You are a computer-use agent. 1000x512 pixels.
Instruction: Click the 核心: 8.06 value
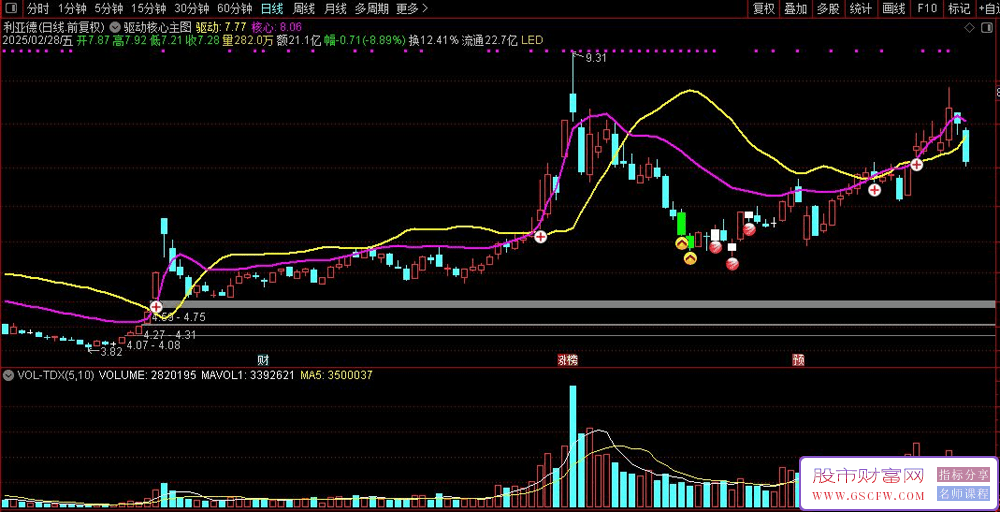coord(277,27)
